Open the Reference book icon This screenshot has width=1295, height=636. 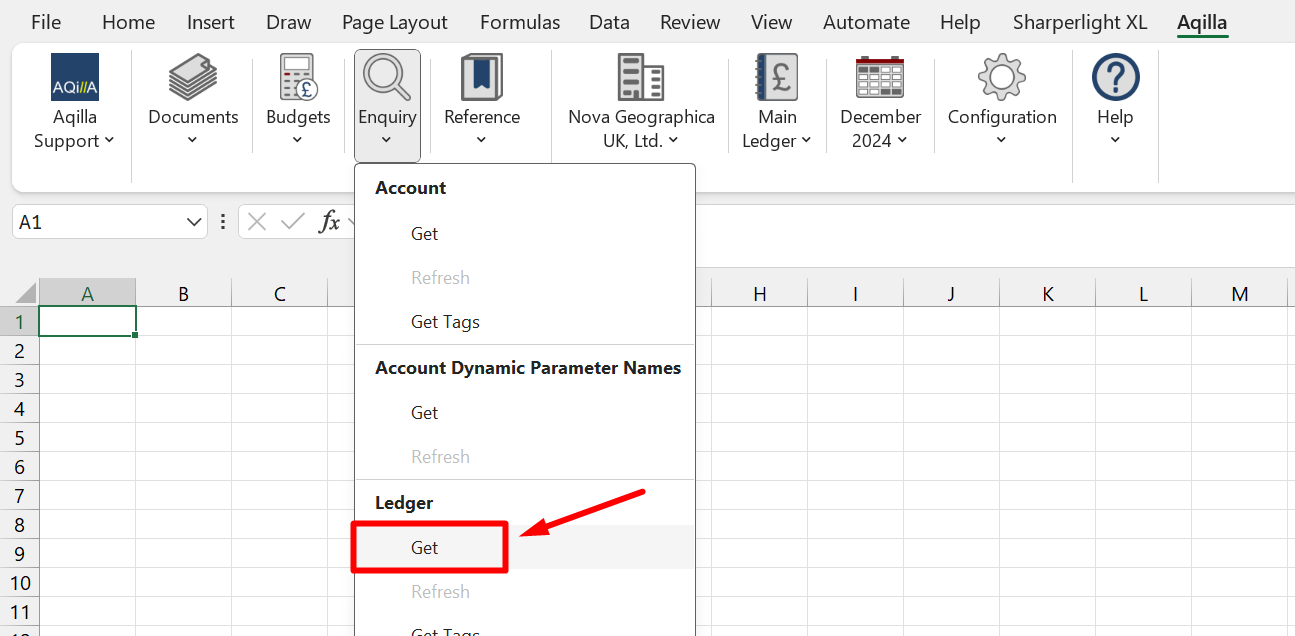(481, 77)
